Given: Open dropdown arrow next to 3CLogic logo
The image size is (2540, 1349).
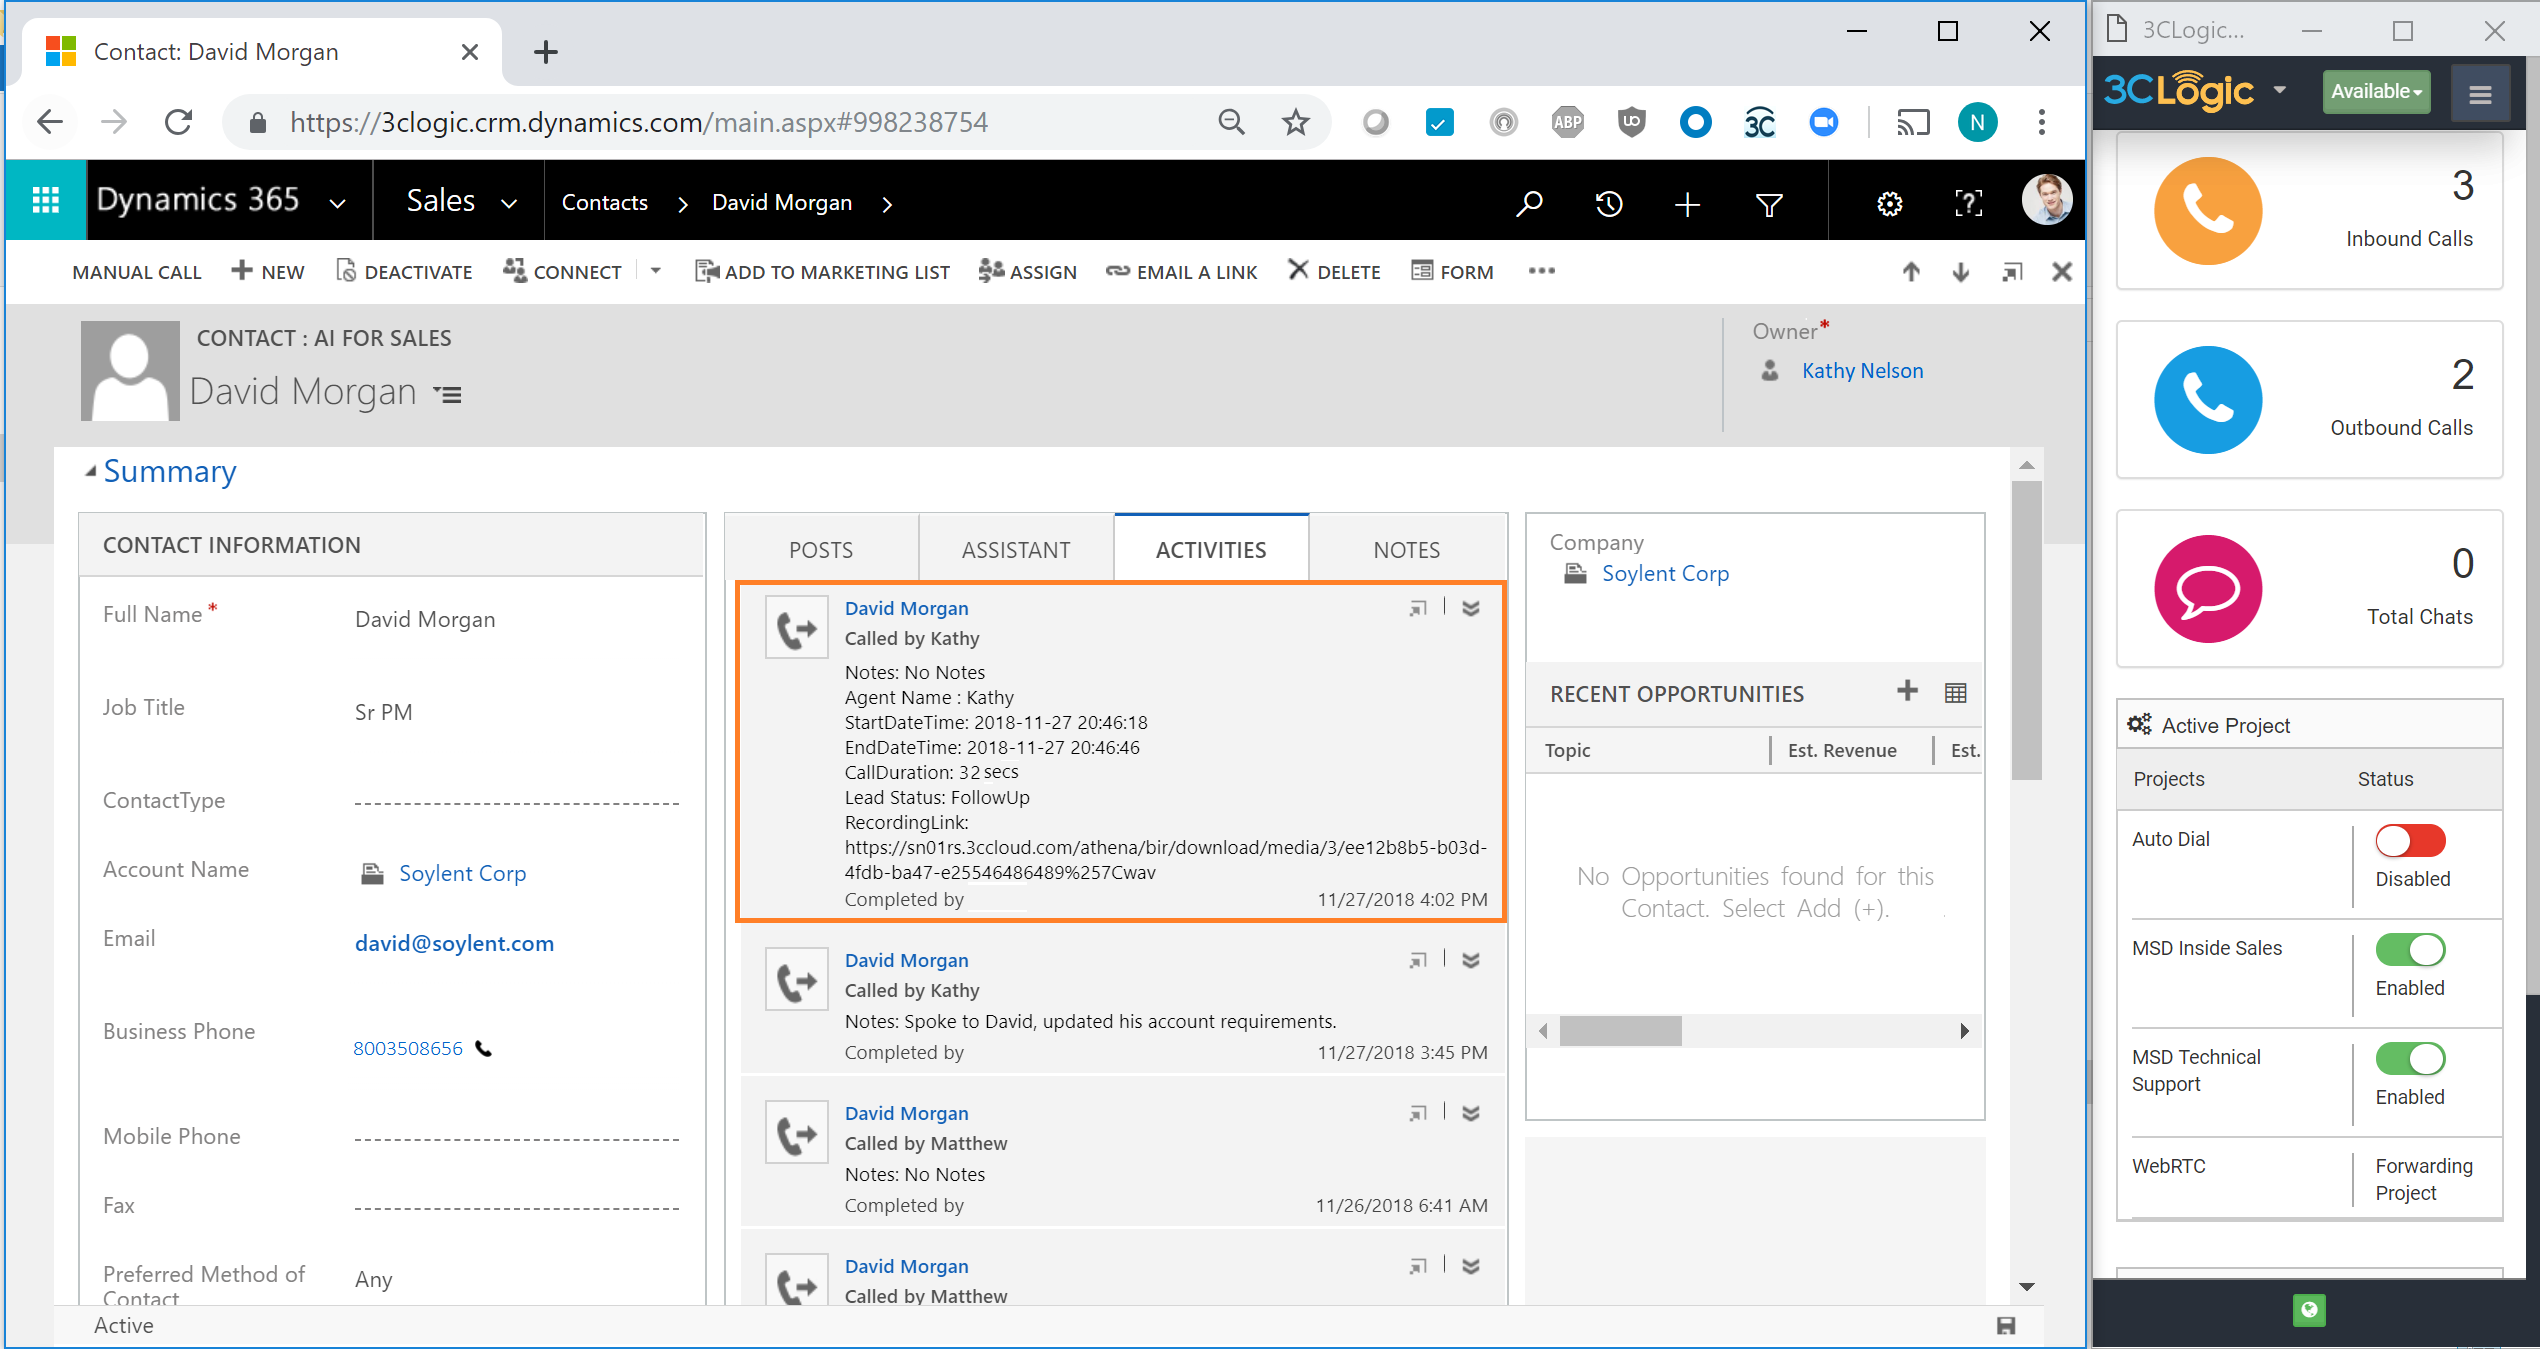Looking at the screenshot, I should pyautogui.click(x=2280, y=90).
